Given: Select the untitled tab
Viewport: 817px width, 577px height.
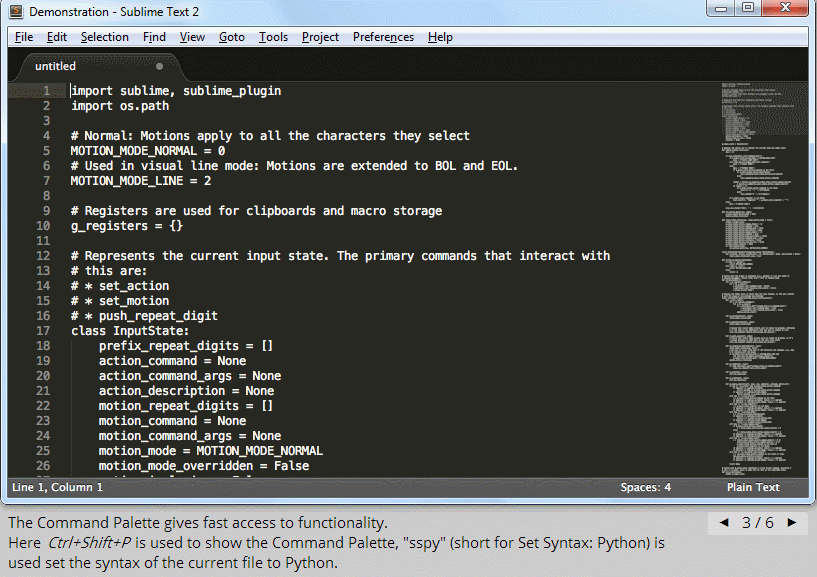Looking at the screenshot, I should point(99,67).
